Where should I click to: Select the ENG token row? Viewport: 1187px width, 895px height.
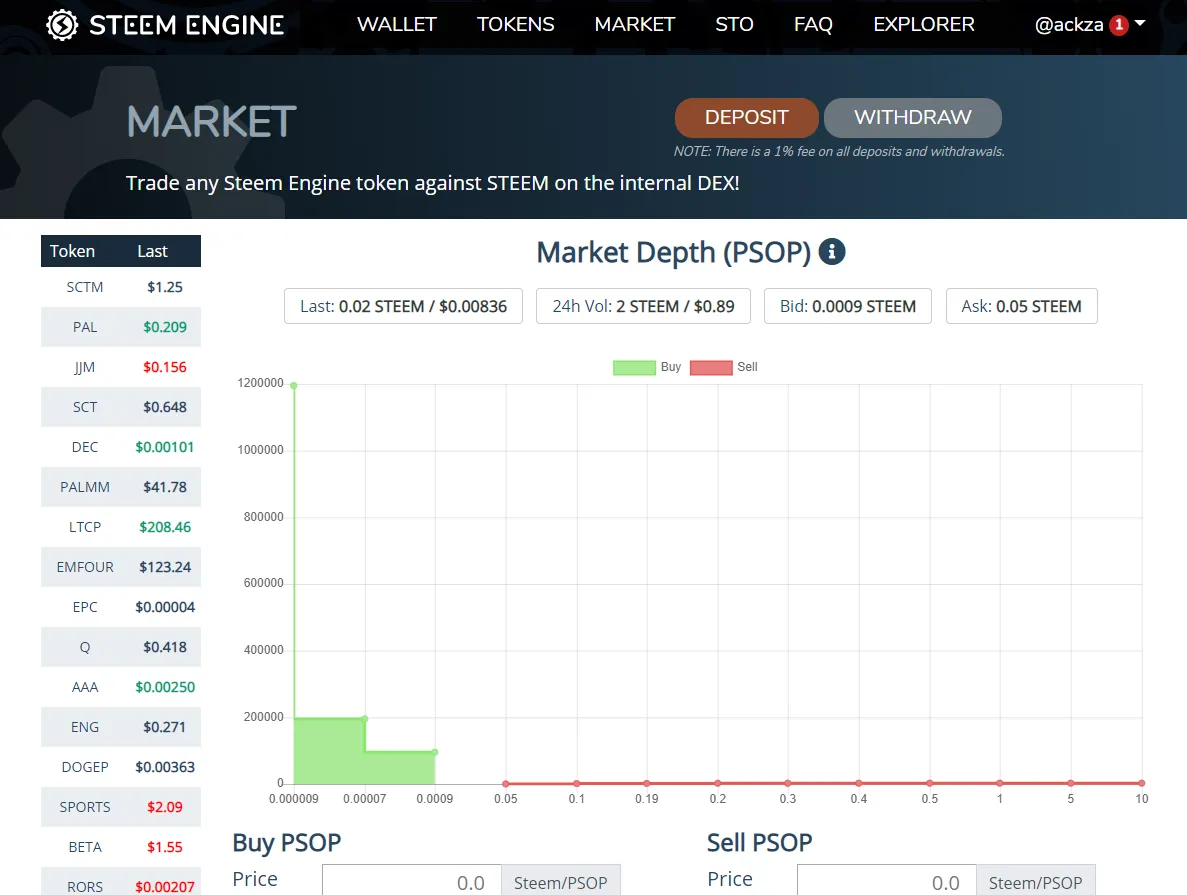tap(121, 727)
